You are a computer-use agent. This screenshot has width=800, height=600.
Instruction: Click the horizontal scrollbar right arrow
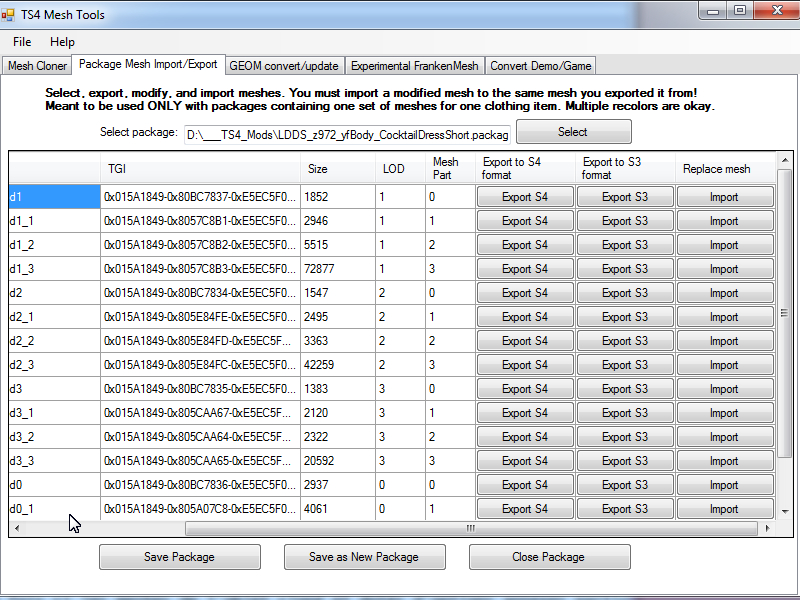click(767, 529)
